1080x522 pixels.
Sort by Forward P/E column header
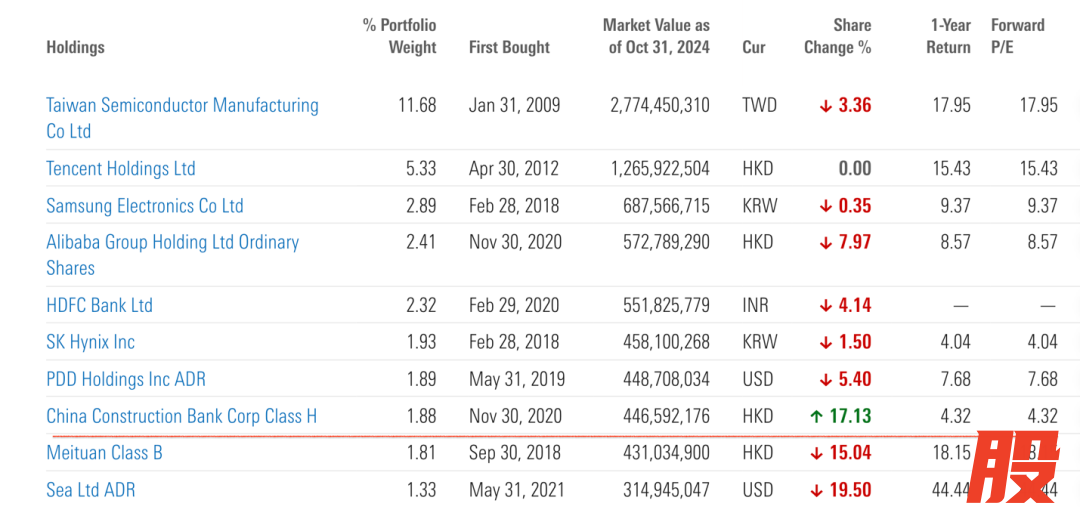(1017, 36)
